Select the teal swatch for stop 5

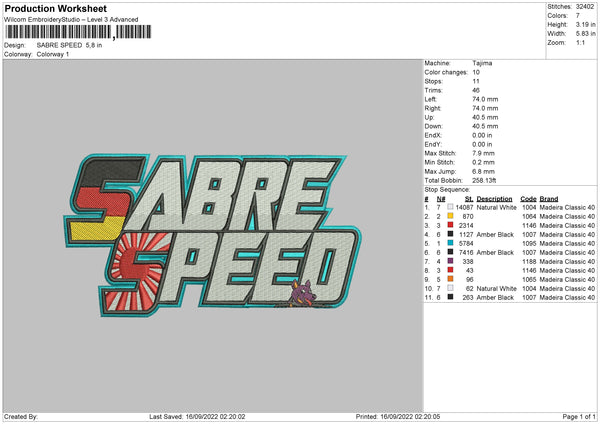click(451, 243)
